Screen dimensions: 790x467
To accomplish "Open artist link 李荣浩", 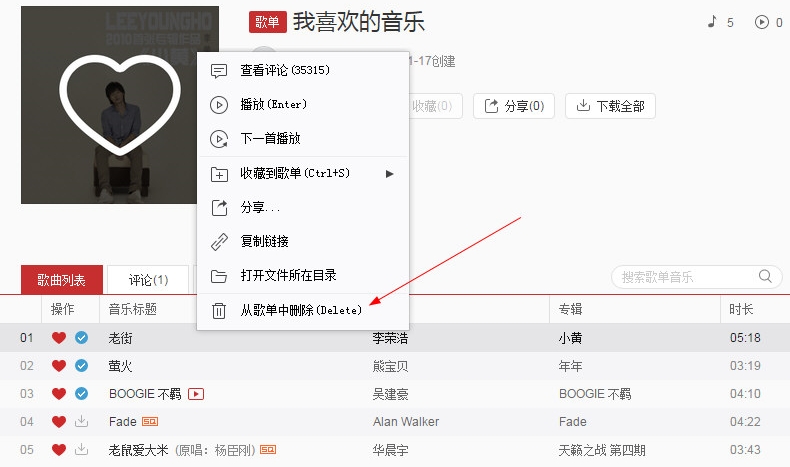I will coord(390,338).
